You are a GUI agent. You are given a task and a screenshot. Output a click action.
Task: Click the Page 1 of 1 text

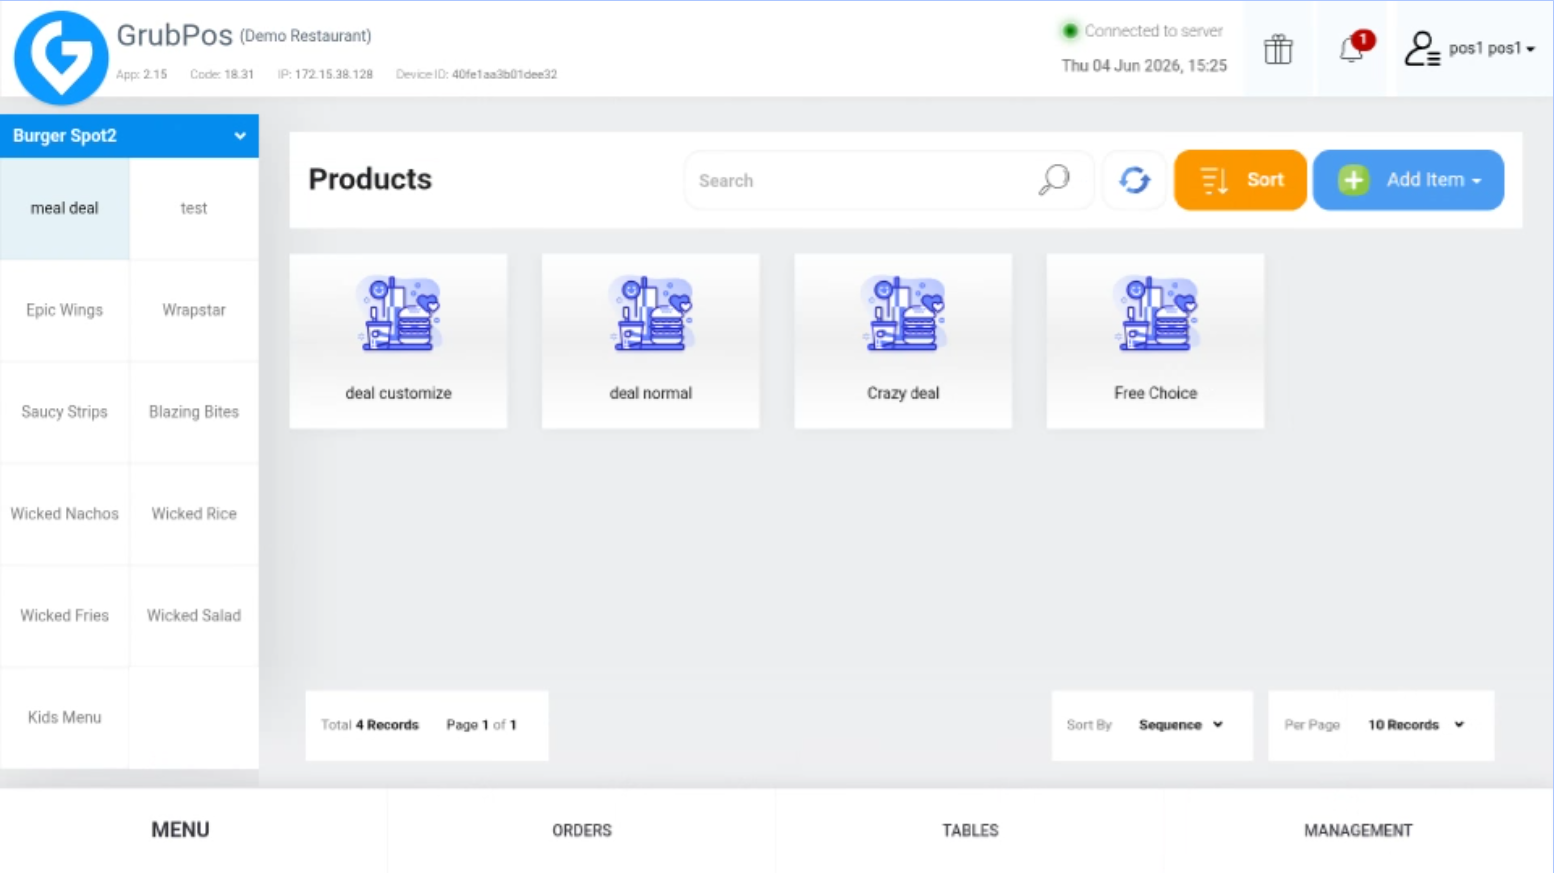481,725
